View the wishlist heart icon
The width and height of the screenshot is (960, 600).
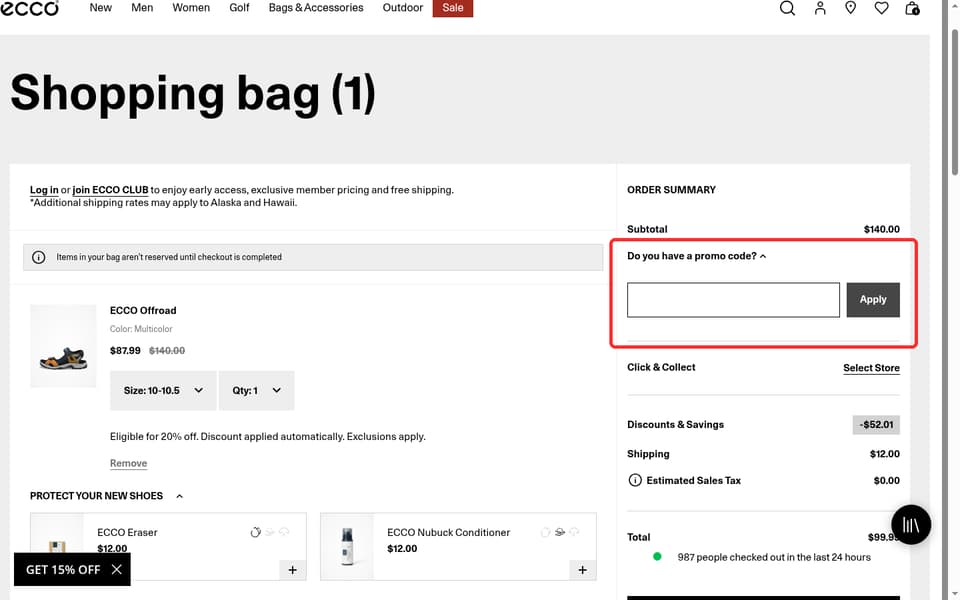click(x=881, y=8)
